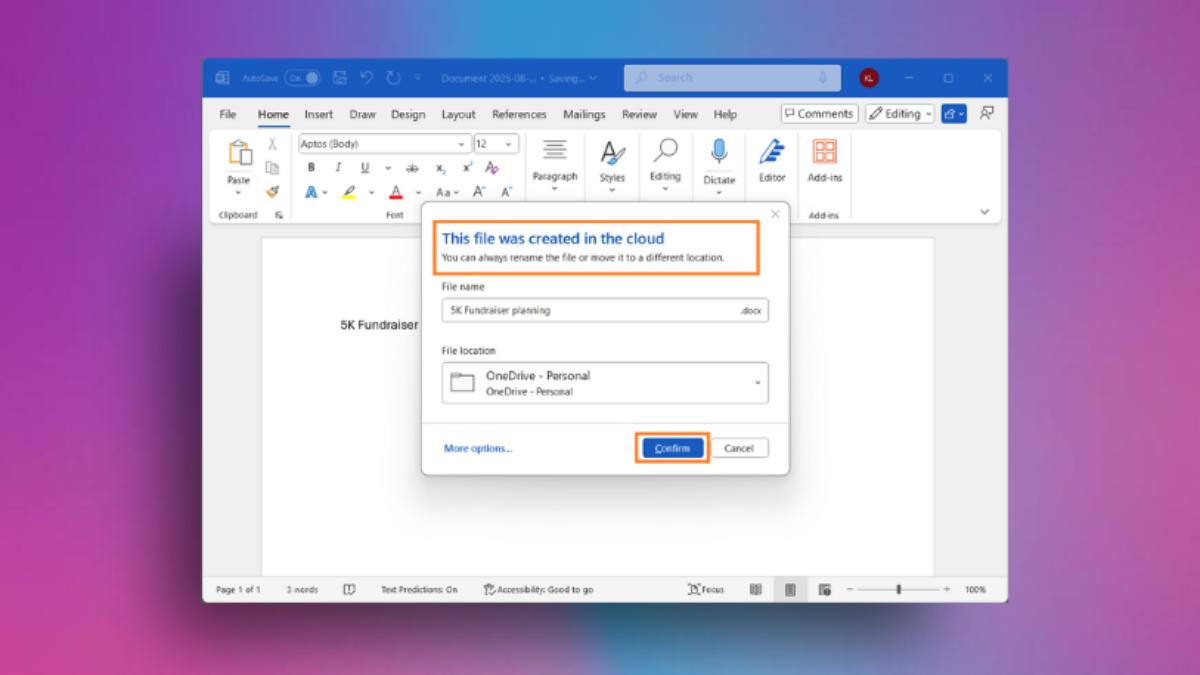The width and height of the screenshot is (1200, 675).
Task: Launch the Editor pen icon
Action: pos(772,158)
